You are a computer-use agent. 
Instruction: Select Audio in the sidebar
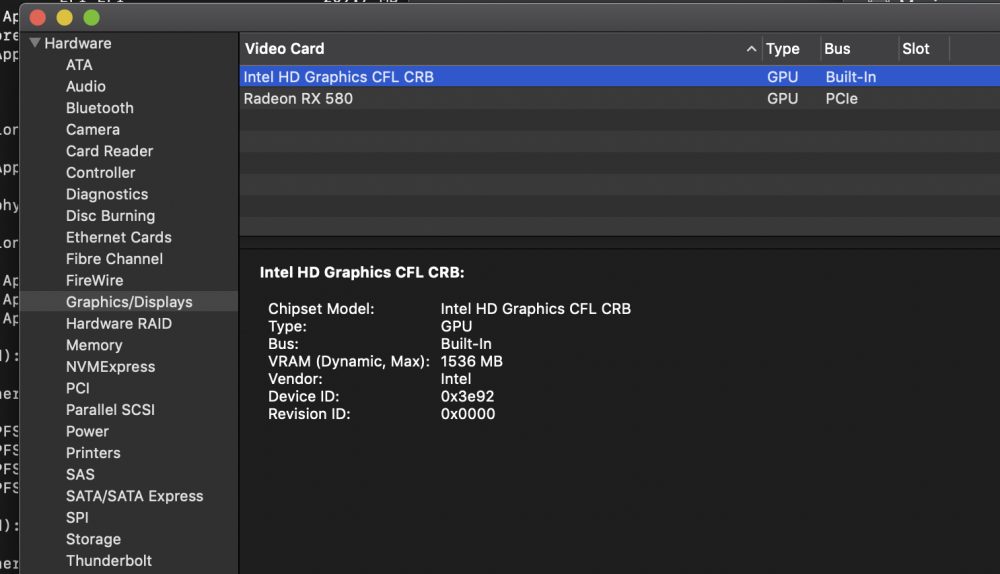coord(85,87)
